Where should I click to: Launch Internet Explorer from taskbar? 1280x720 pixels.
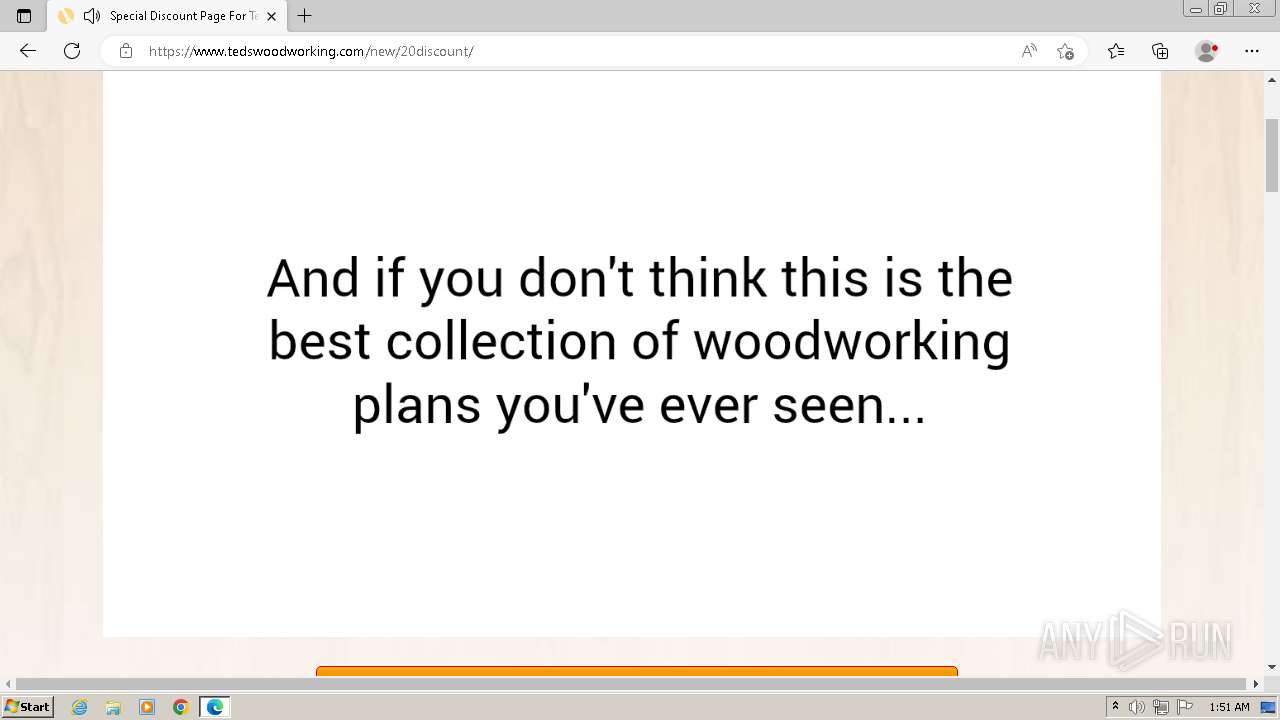[x=80, y=707]
